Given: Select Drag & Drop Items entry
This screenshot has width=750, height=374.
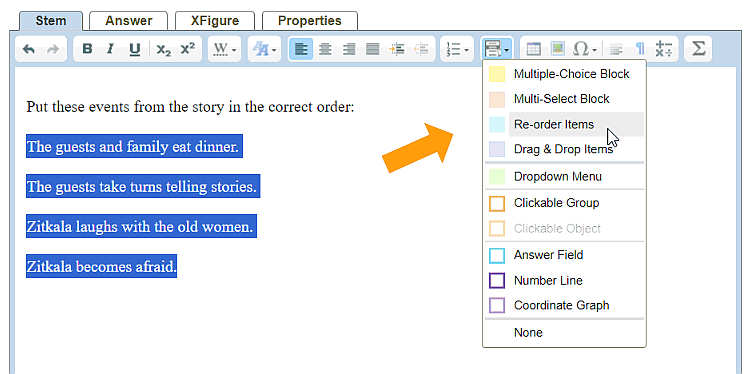Looking at the screenshot, I should pos(564,149).
